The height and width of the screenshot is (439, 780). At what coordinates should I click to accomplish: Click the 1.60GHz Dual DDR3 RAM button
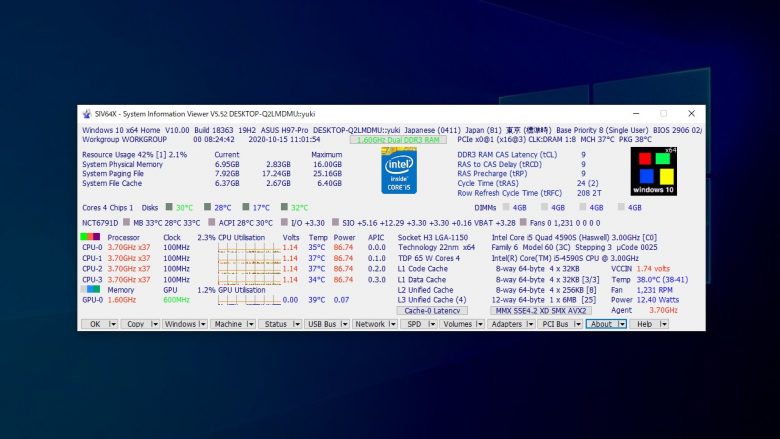click(x=398, y=140)
